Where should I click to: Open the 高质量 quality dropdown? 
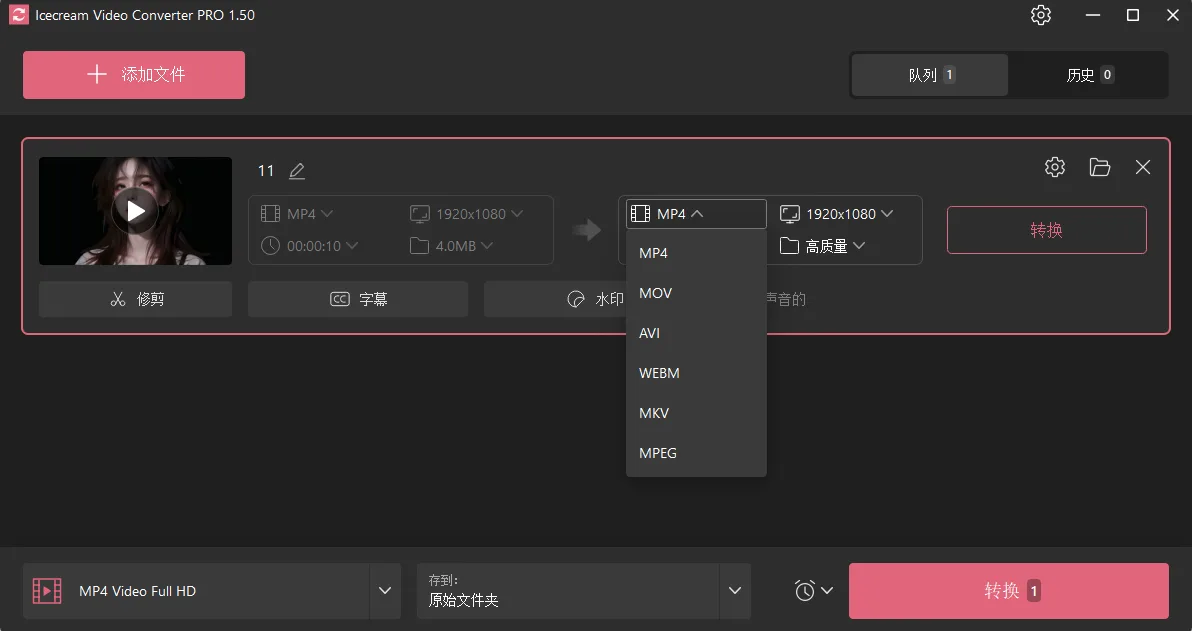coord(823,246)
